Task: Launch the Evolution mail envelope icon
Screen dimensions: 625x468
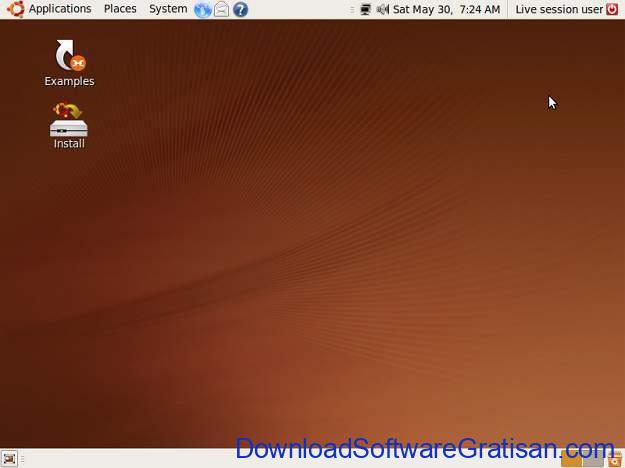Action: (221, 9)
